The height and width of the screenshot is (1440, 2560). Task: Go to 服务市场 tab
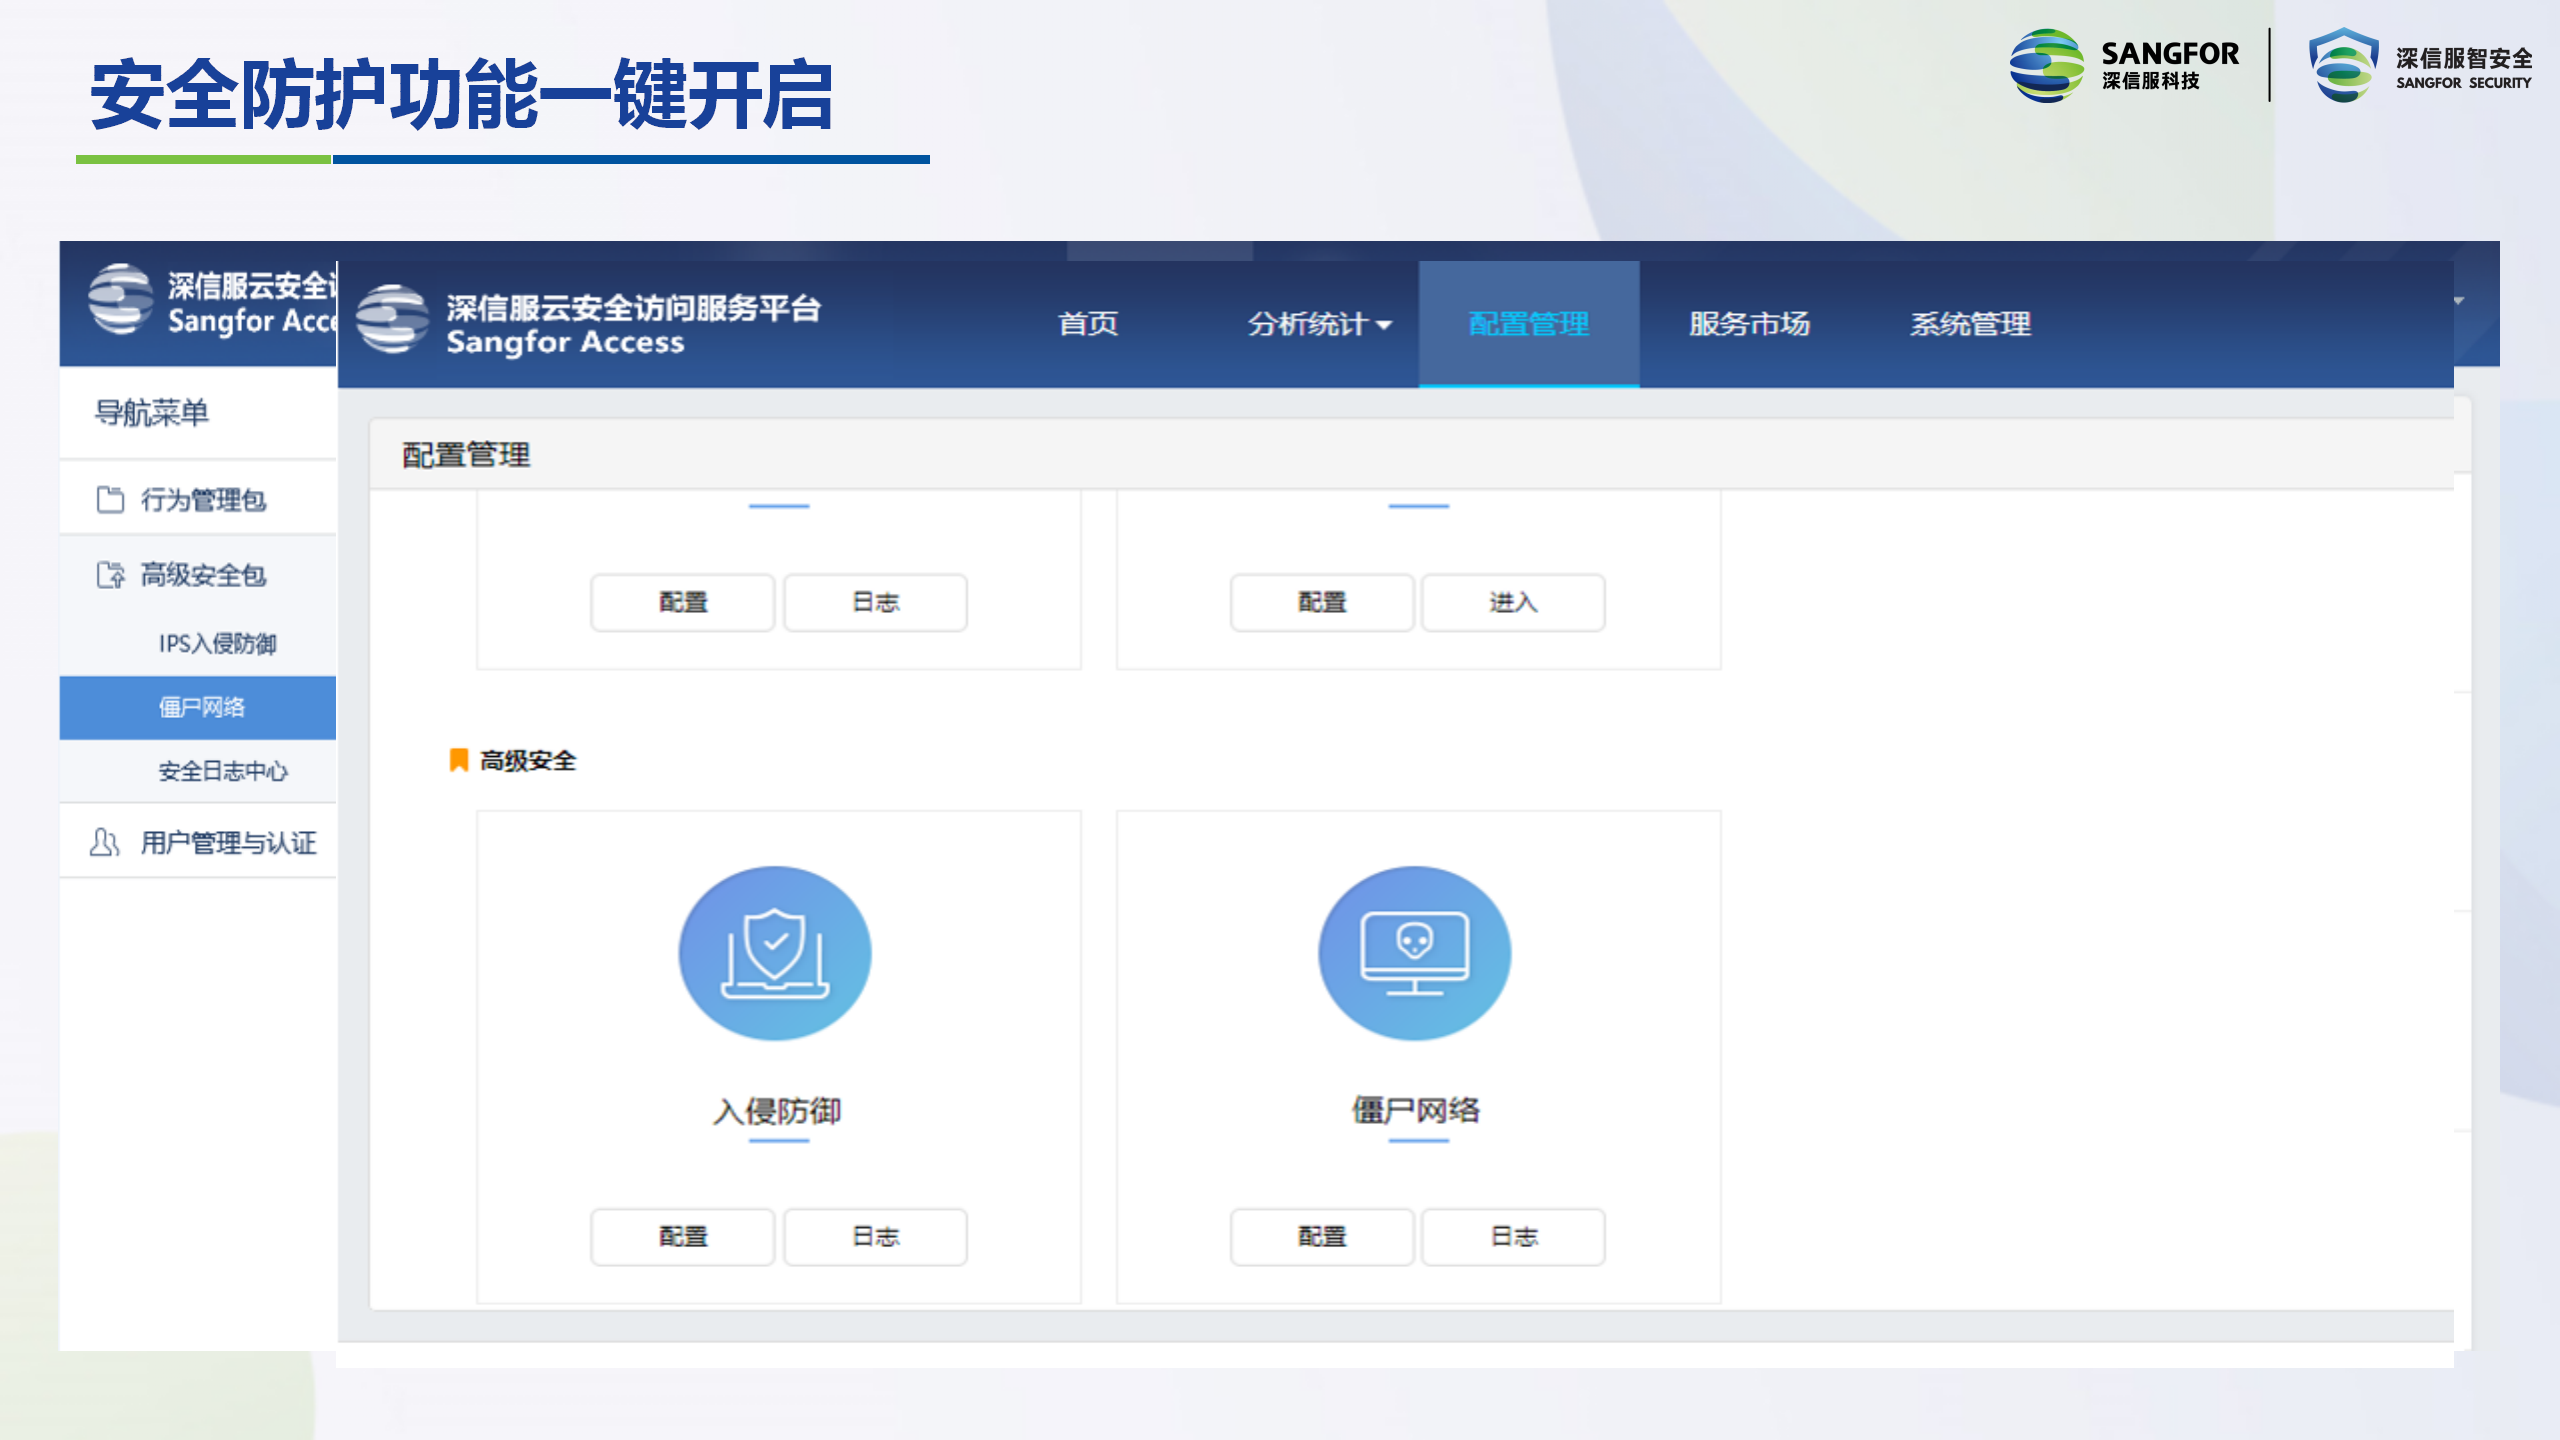click(1749, 324)
